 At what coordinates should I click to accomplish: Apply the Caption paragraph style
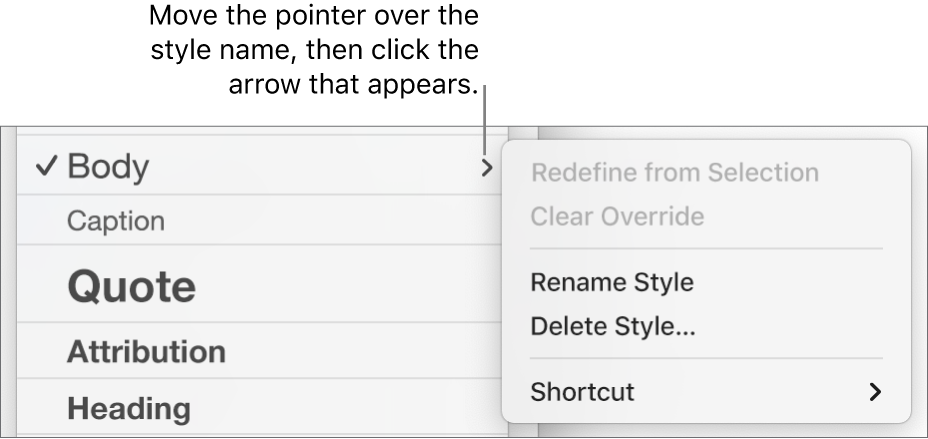click(115, 221)
